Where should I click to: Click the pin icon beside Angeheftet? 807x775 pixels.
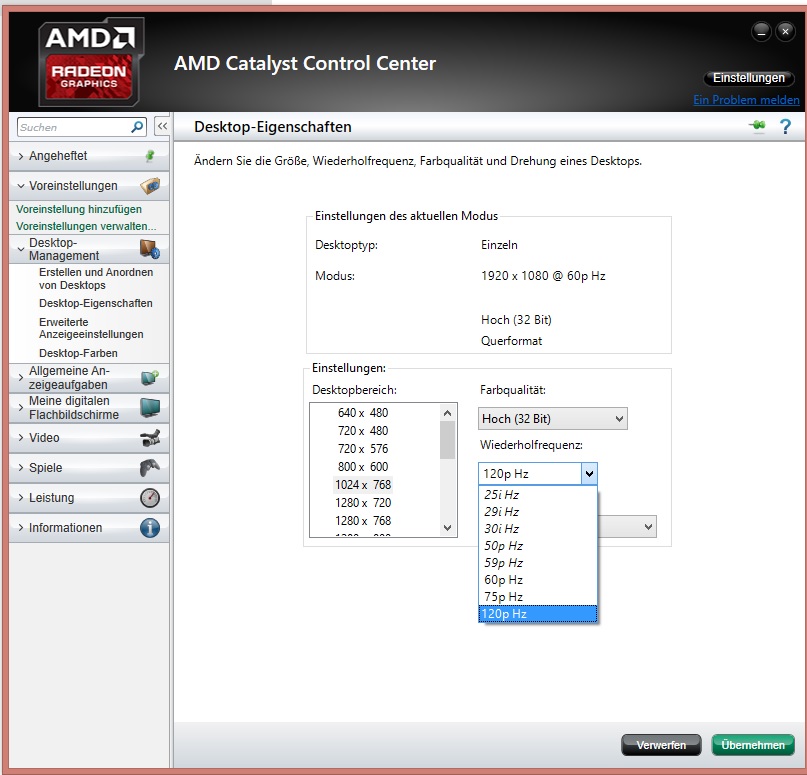tap(150, 155)
